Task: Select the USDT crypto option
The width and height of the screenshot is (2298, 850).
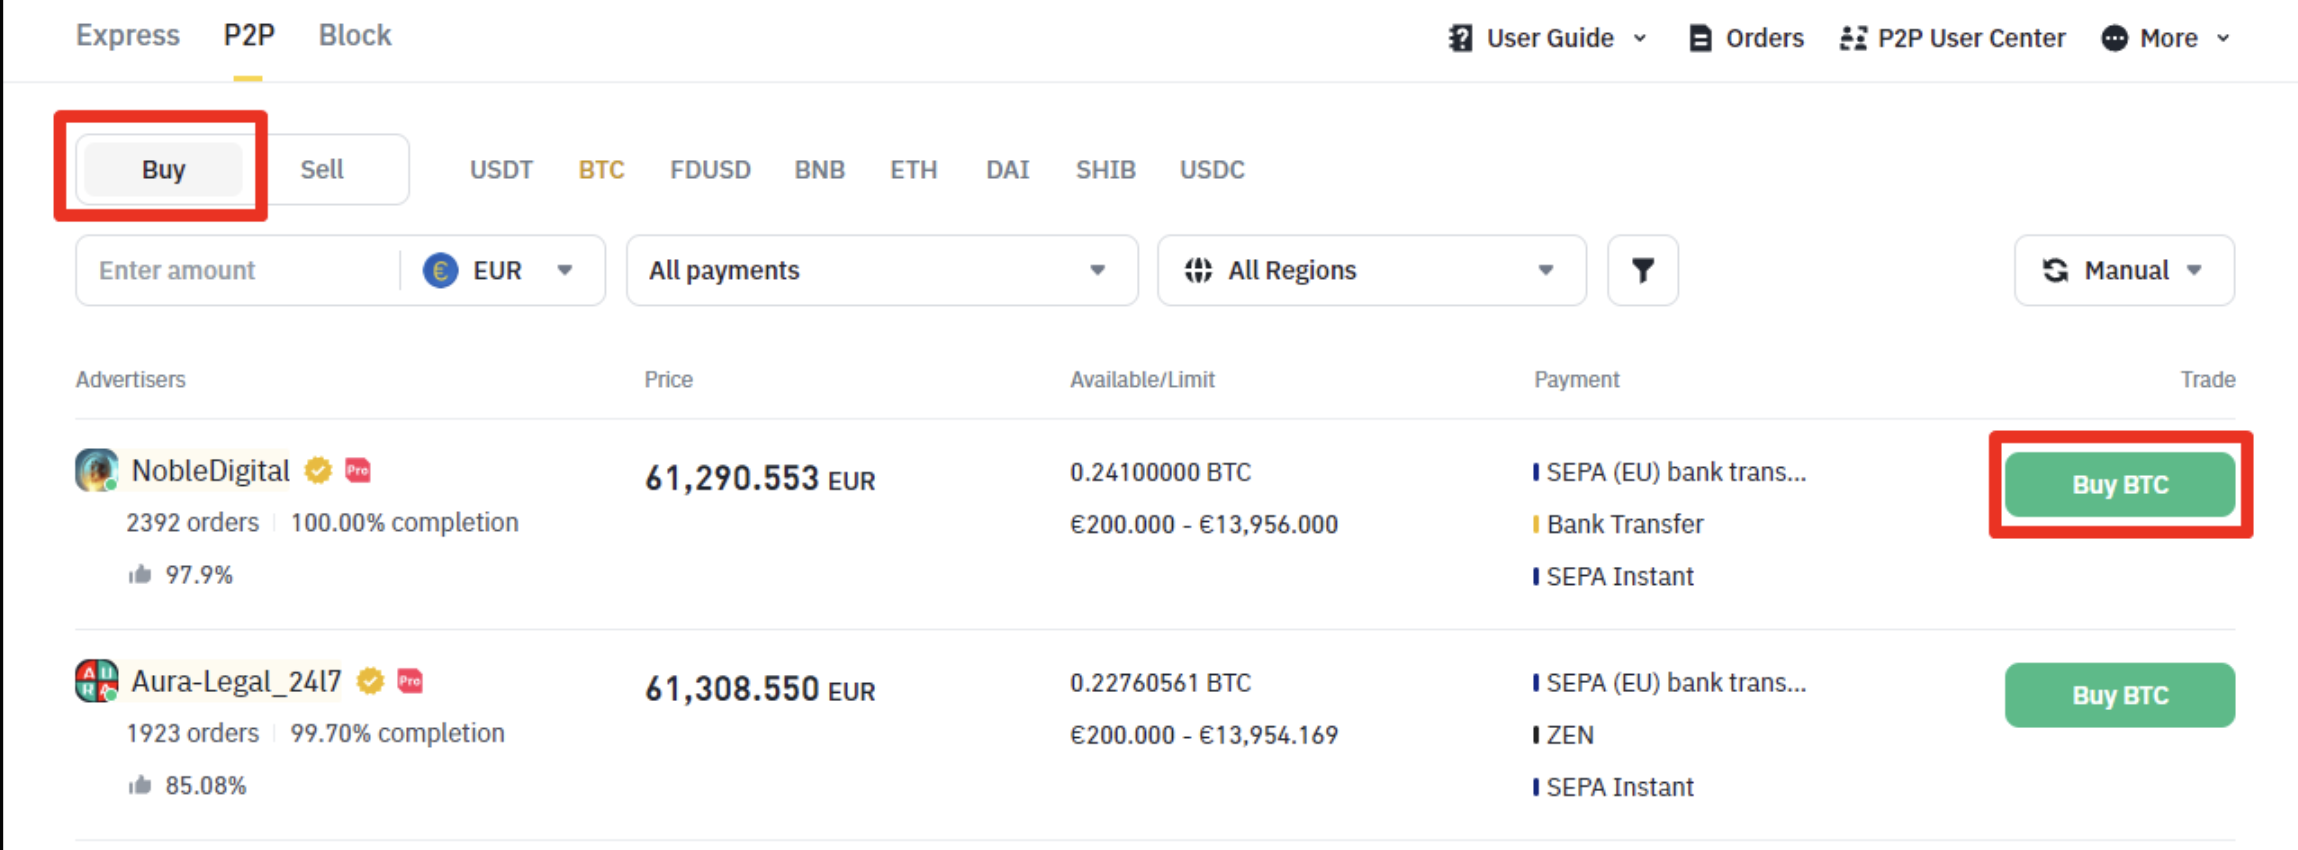Action: pyautogui.click(x=501, y=169)
